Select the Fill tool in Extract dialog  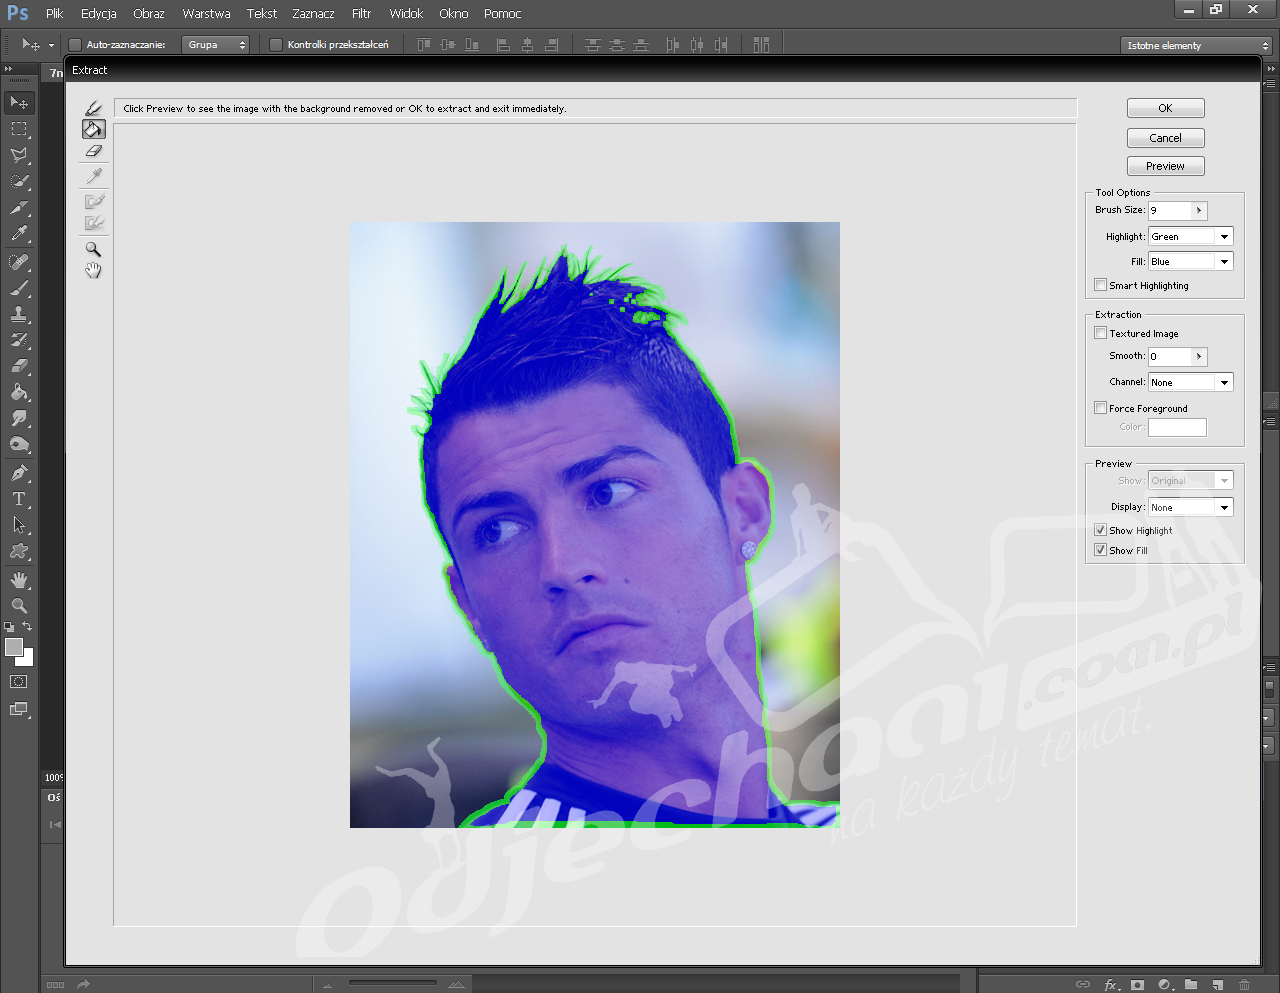point(93,129)
